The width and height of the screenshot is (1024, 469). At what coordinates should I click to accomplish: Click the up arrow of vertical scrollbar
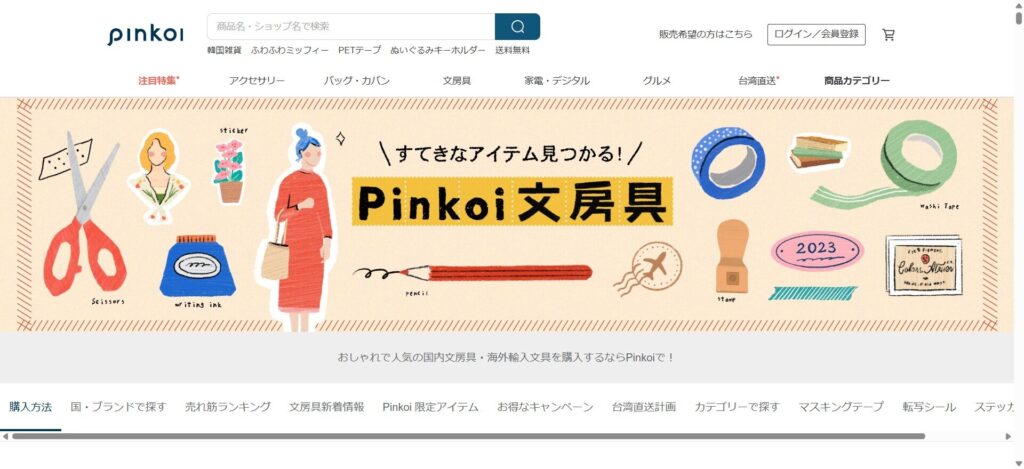pyautogui.click(x=1018, y=5)
